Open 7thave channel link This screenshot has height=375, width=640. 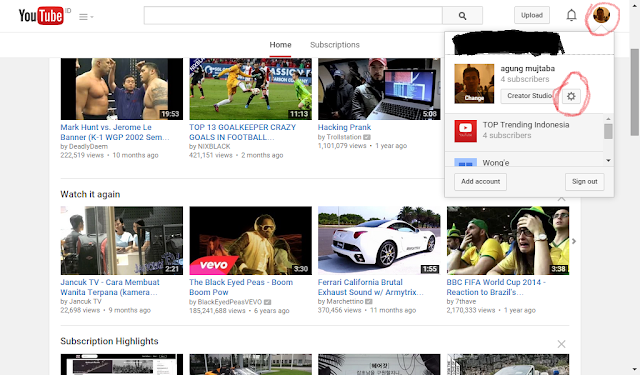point(466,302)
